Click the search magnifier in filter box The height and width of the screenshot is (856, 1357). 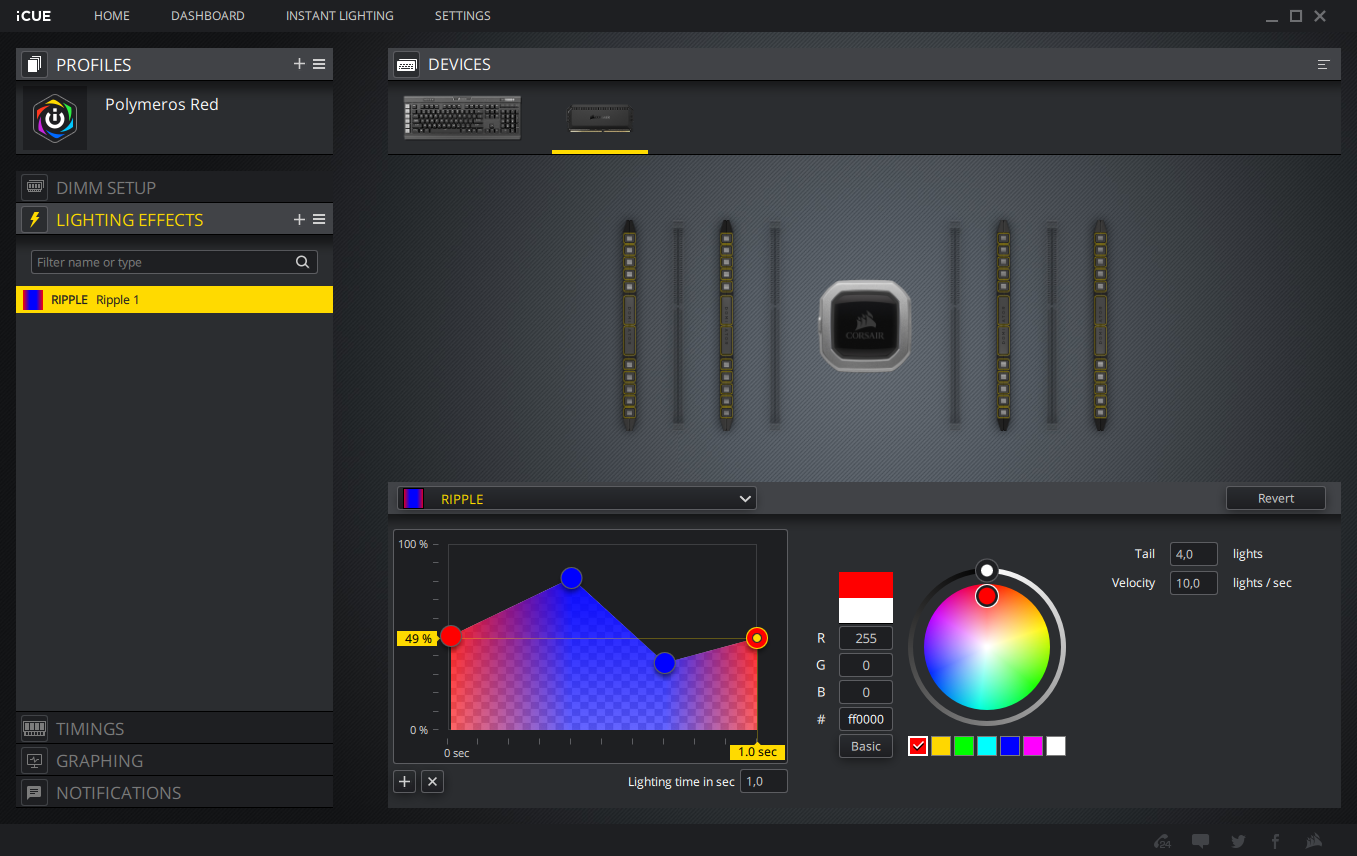(302, 262)
